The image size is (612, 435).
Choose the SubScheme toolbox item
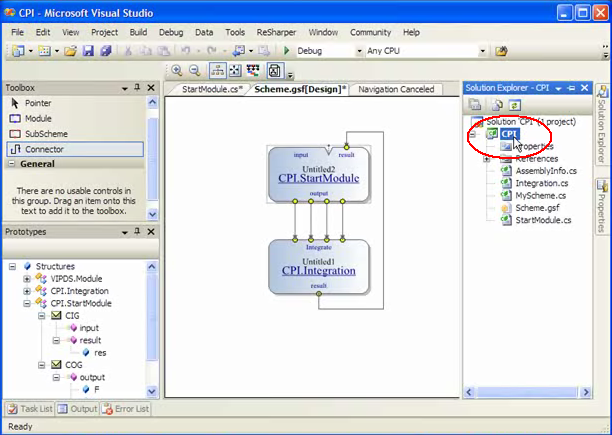click(44, 133)
